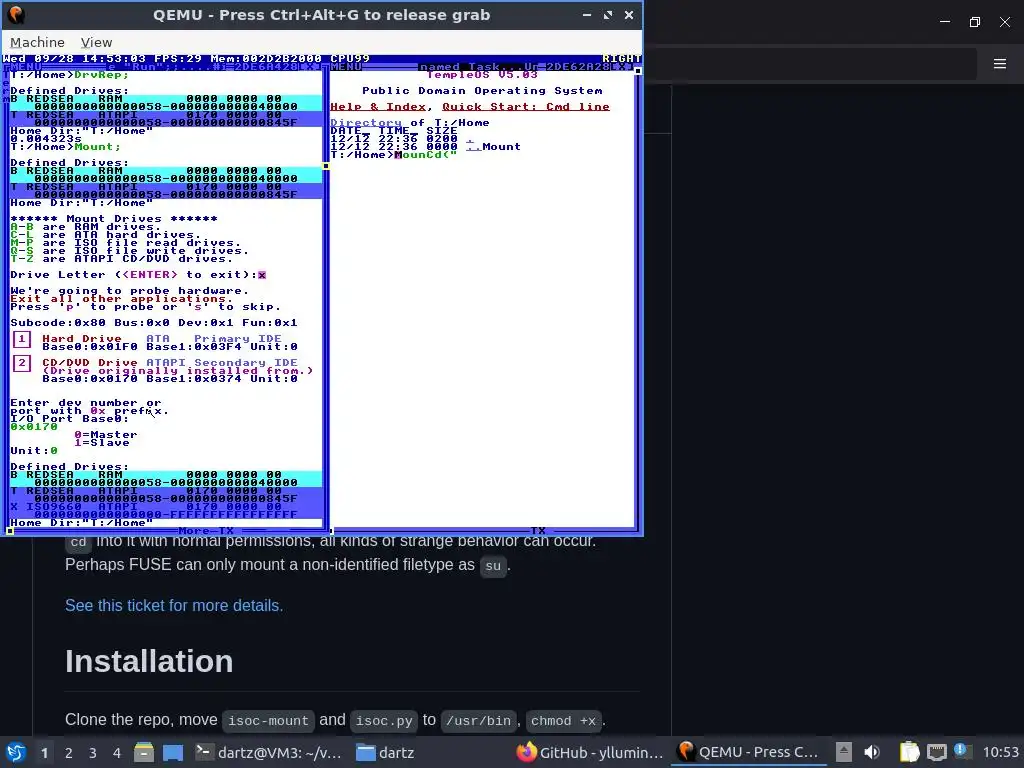1024x768 pixels.
Task: Click the T:/Home>MounCd command prompt
Action: pyautogui.click(x=393, y=155)
